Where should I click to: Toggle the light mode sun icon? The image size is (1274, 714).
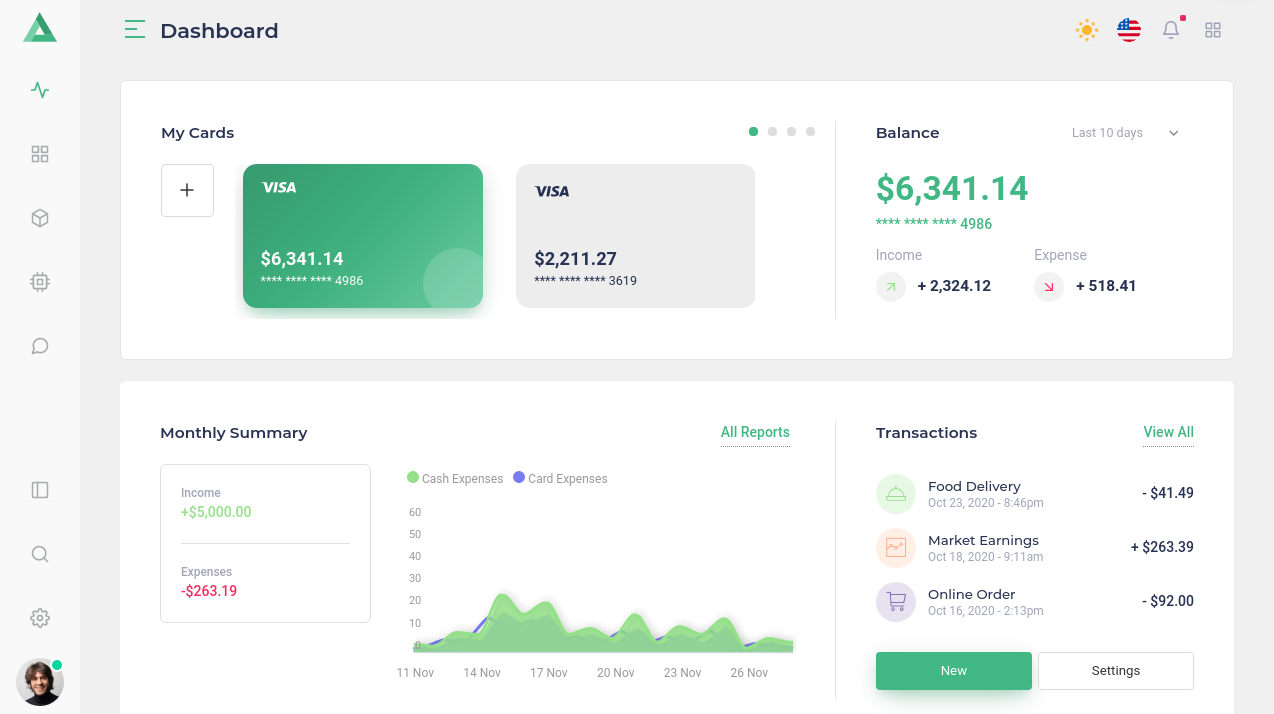coord(1087,30)
